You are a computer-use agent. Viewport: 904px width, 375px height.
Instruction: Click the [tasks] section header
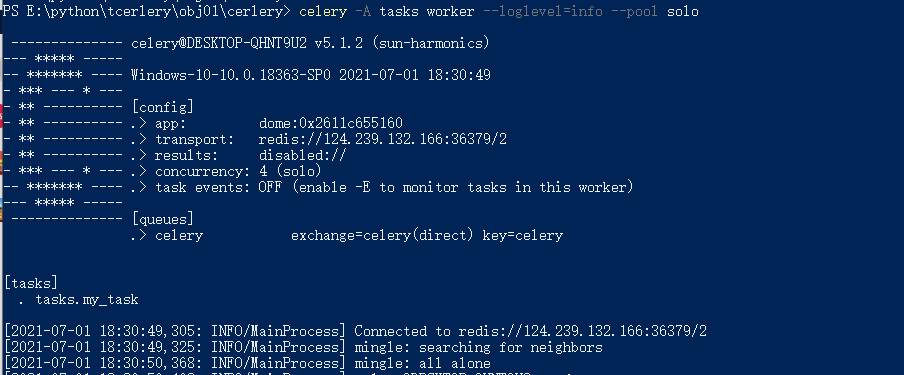point(31,283)
